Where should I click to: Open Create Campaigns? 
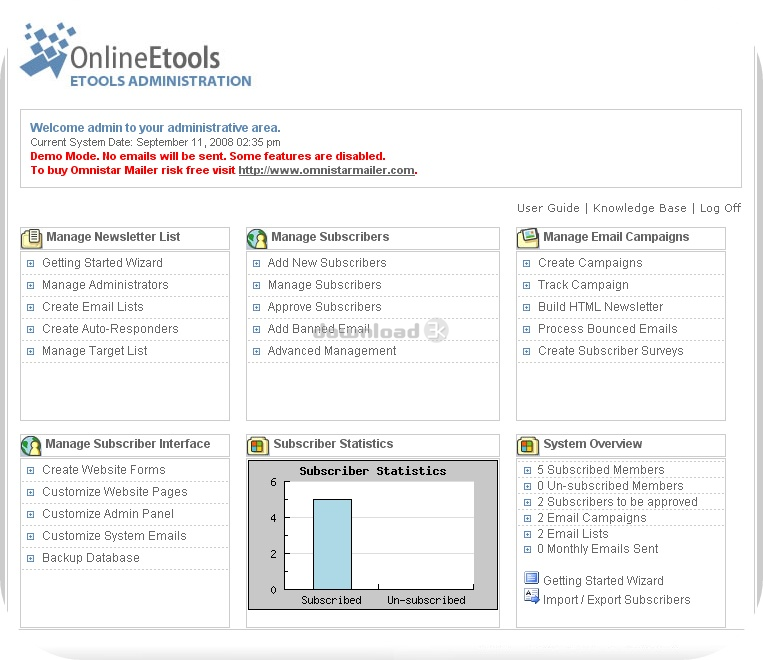tap(590, 263)
